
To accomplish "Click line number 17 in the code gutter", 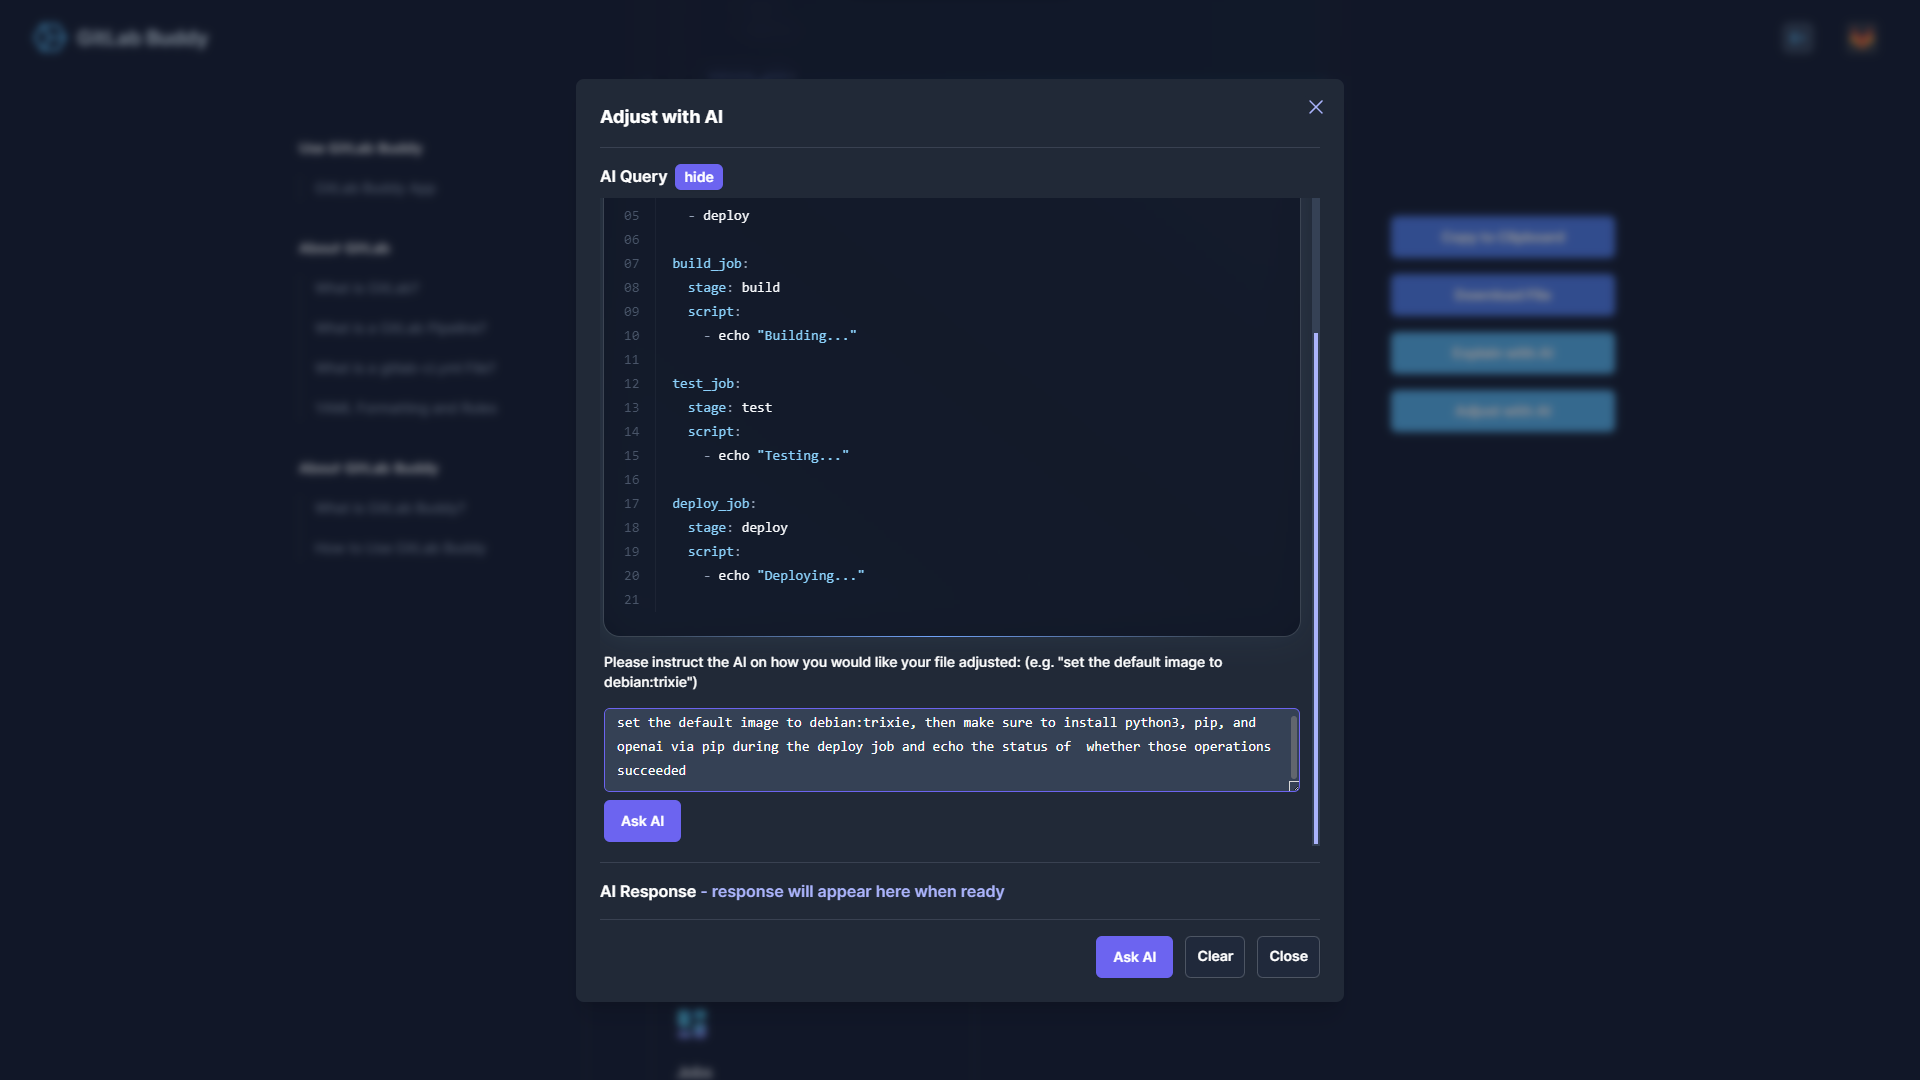I will click(631, 504).
